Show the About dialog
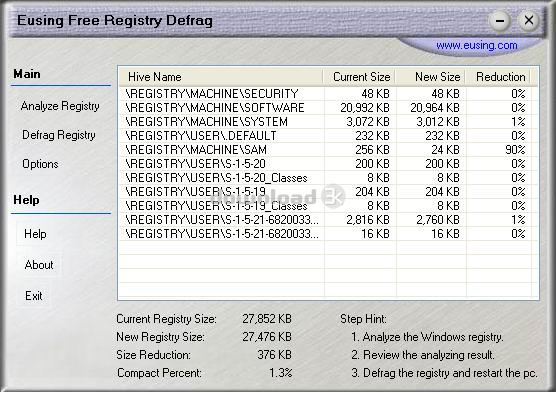Image resolution: width=556 pixels, height=393 pixels. coord(39,265)
